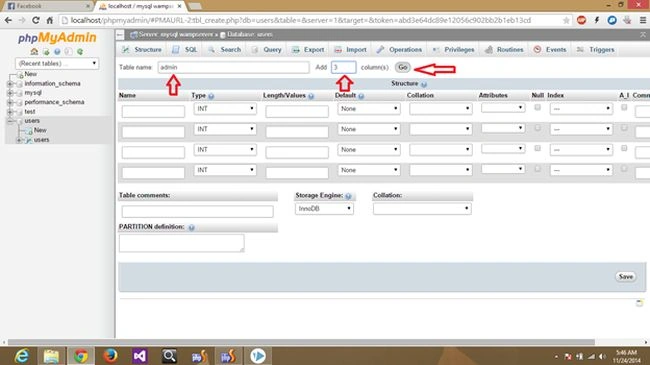Click help icon next to PARTITION definition
Image resolution: width=650 pixels, height=365 pixels.
click(x=192, y=227)
